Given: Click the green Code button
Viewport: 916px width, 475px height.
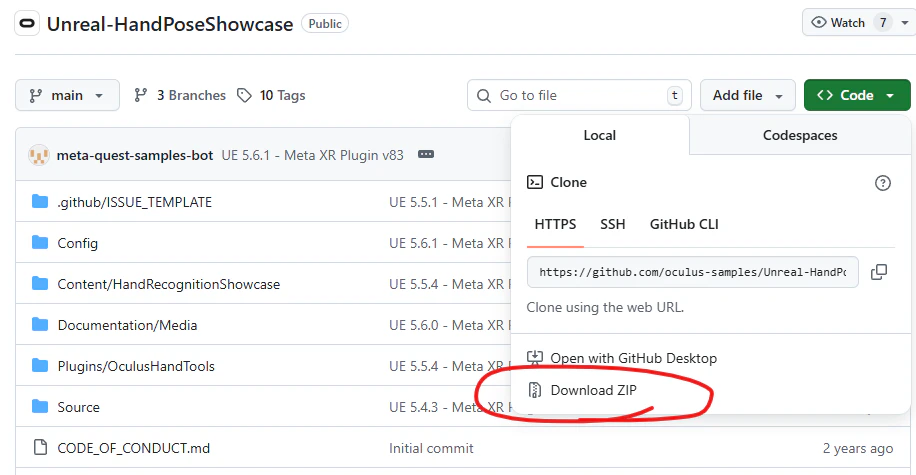Looking at the screenshot, I should click(x=857, y=95).
